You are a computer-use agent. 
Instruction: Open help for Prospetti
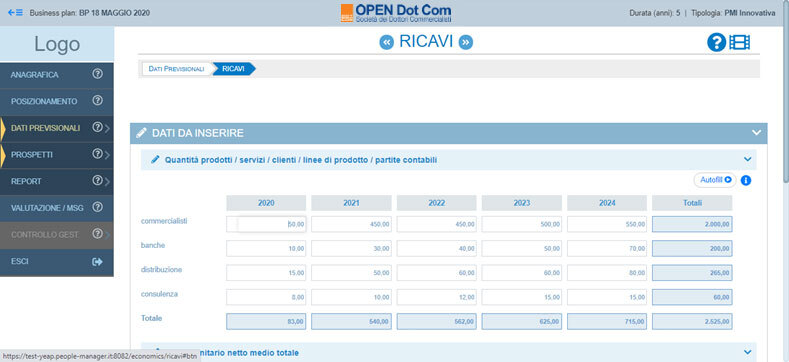[x=98, y=154]
